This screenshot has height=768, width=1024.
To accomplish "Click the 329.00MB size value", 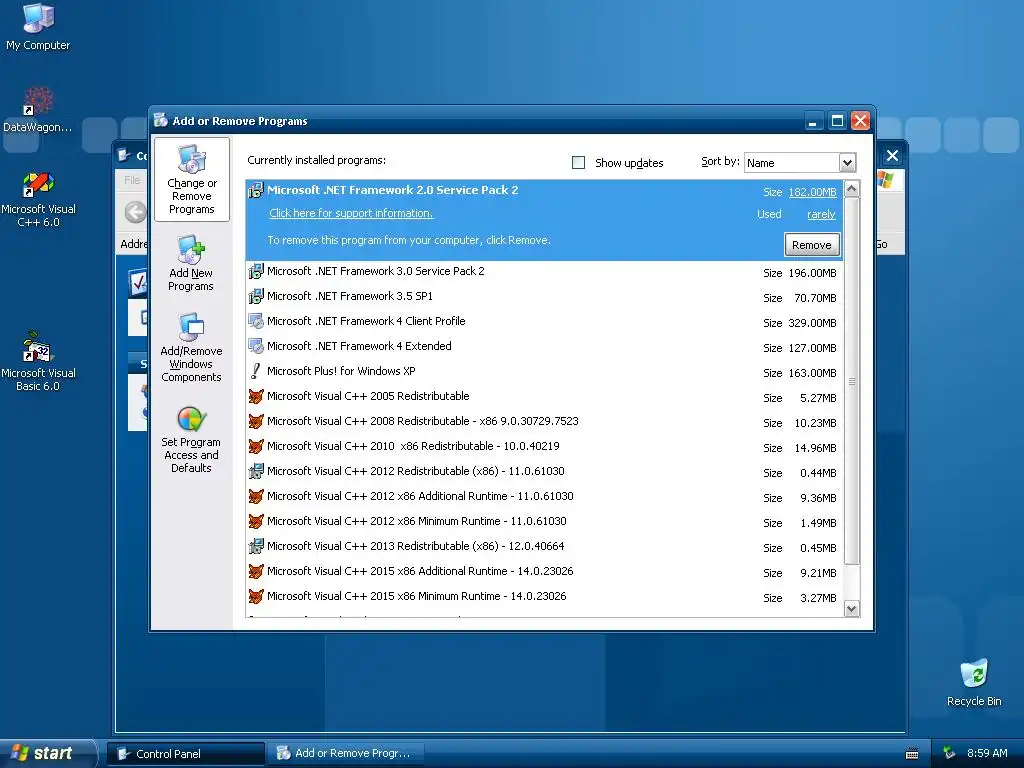I will tap(812, 323).
